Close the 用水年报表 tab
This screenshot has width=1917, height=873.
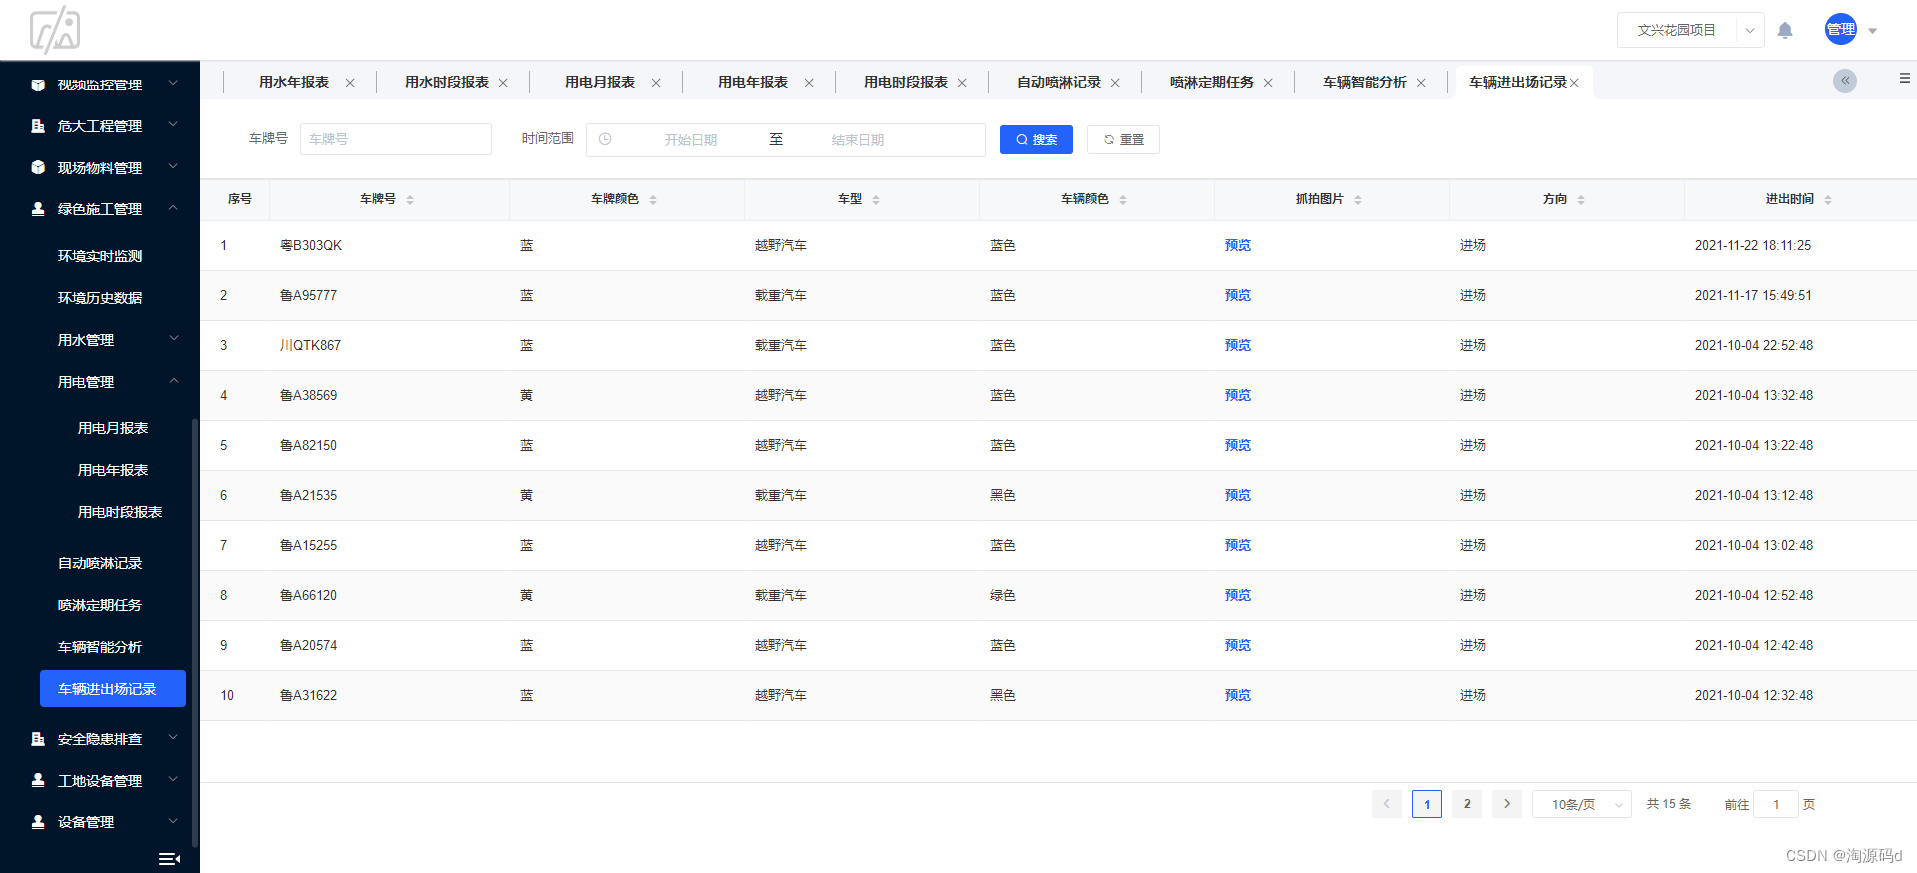tap(350, 83)
